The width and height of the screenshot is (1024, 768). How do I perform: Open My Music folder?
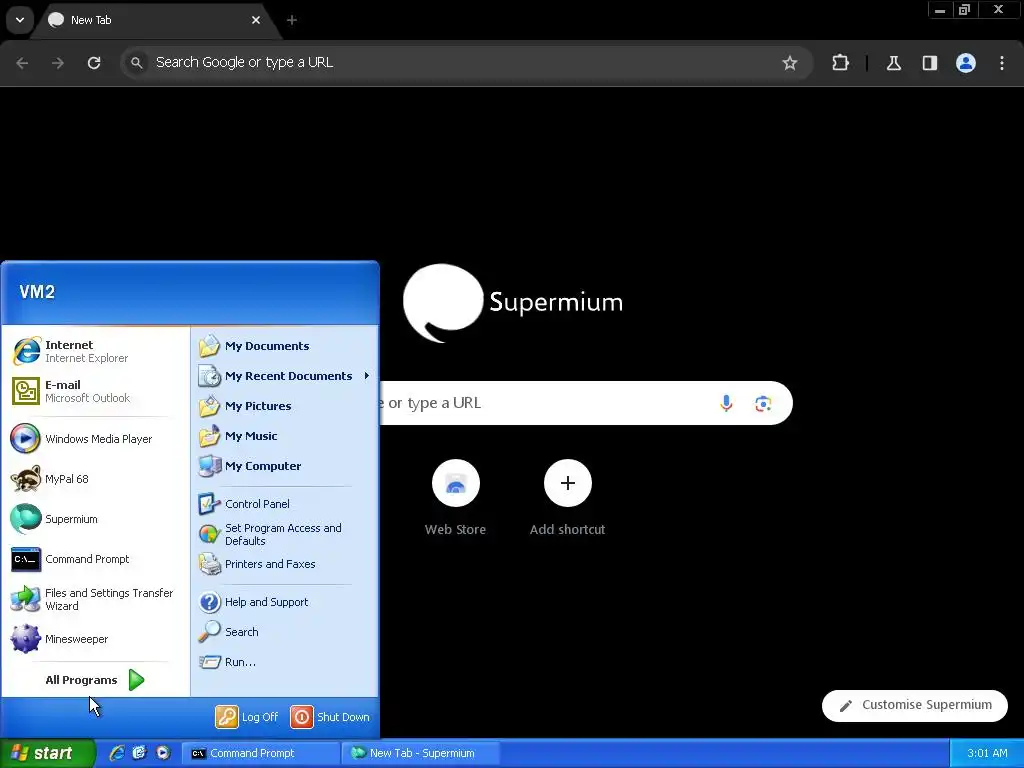285,436
